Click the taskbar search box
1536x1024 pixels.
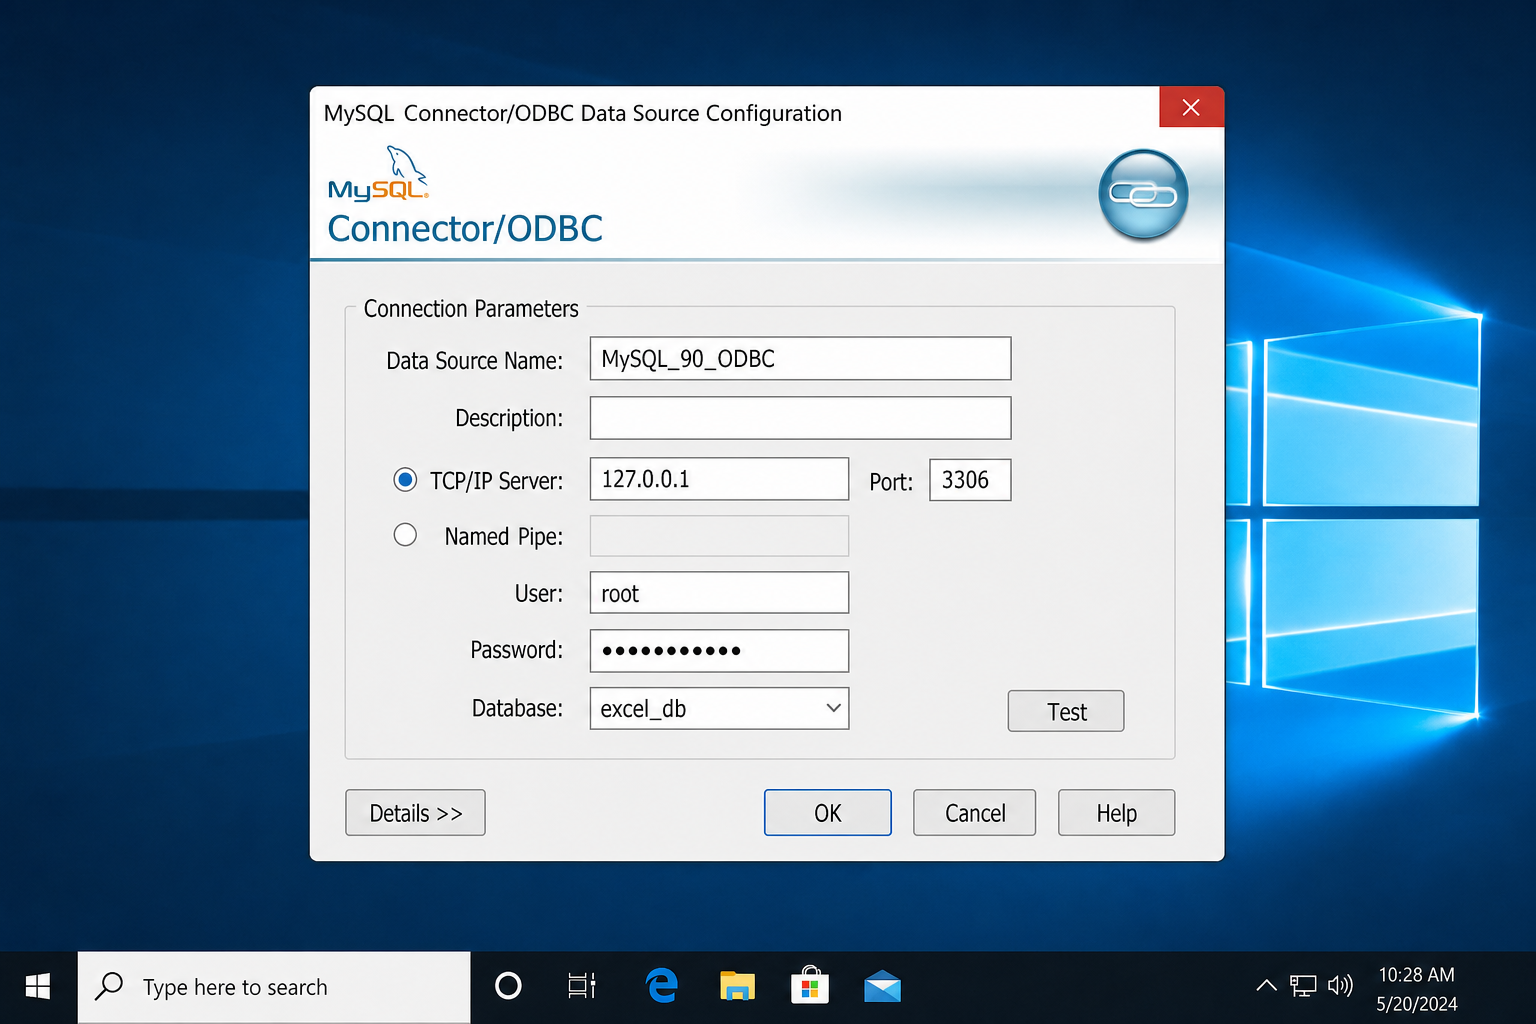point(274,987)
